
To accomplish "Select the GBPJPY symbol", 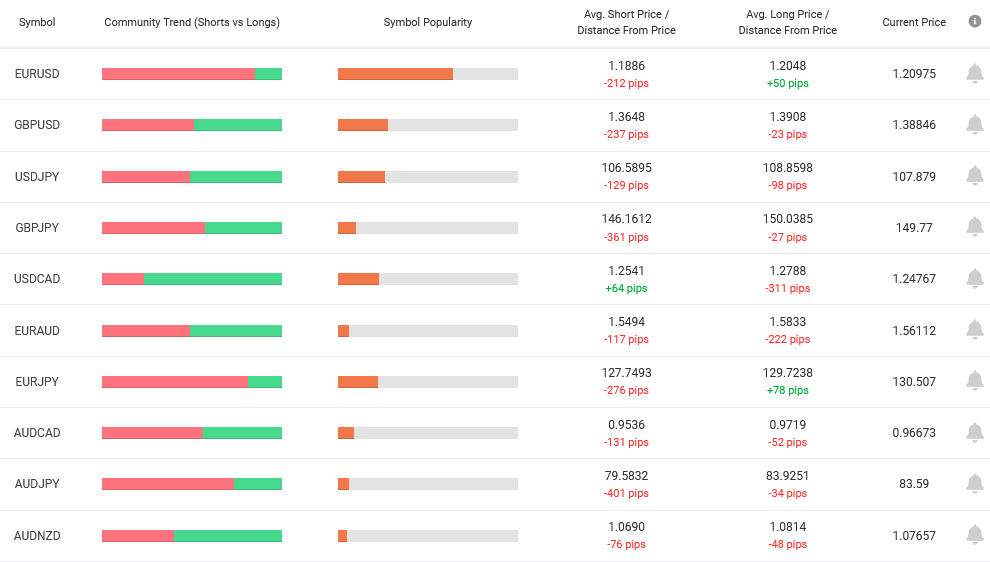I will tap(37, 228).
